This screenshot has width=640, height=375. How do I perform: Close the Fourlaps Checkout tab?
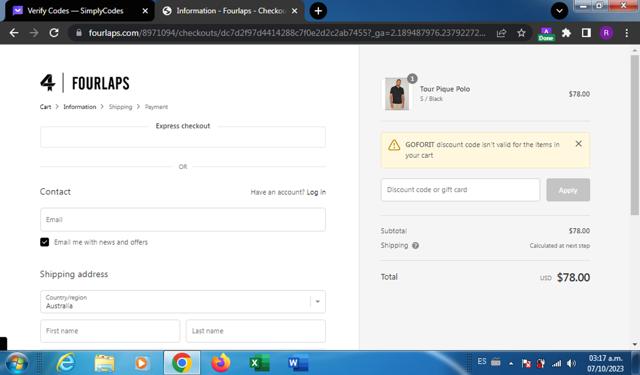pos(294,11)
